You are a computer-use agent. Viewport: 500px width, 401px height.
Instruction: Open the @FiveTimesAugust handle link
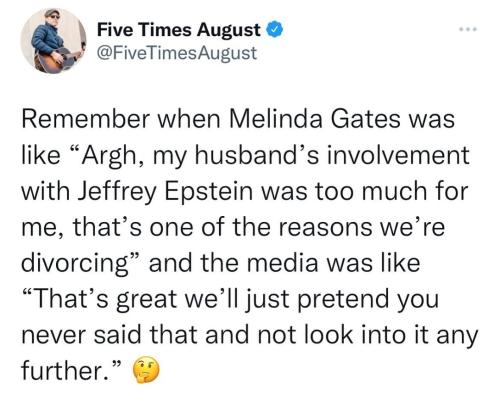177,53
